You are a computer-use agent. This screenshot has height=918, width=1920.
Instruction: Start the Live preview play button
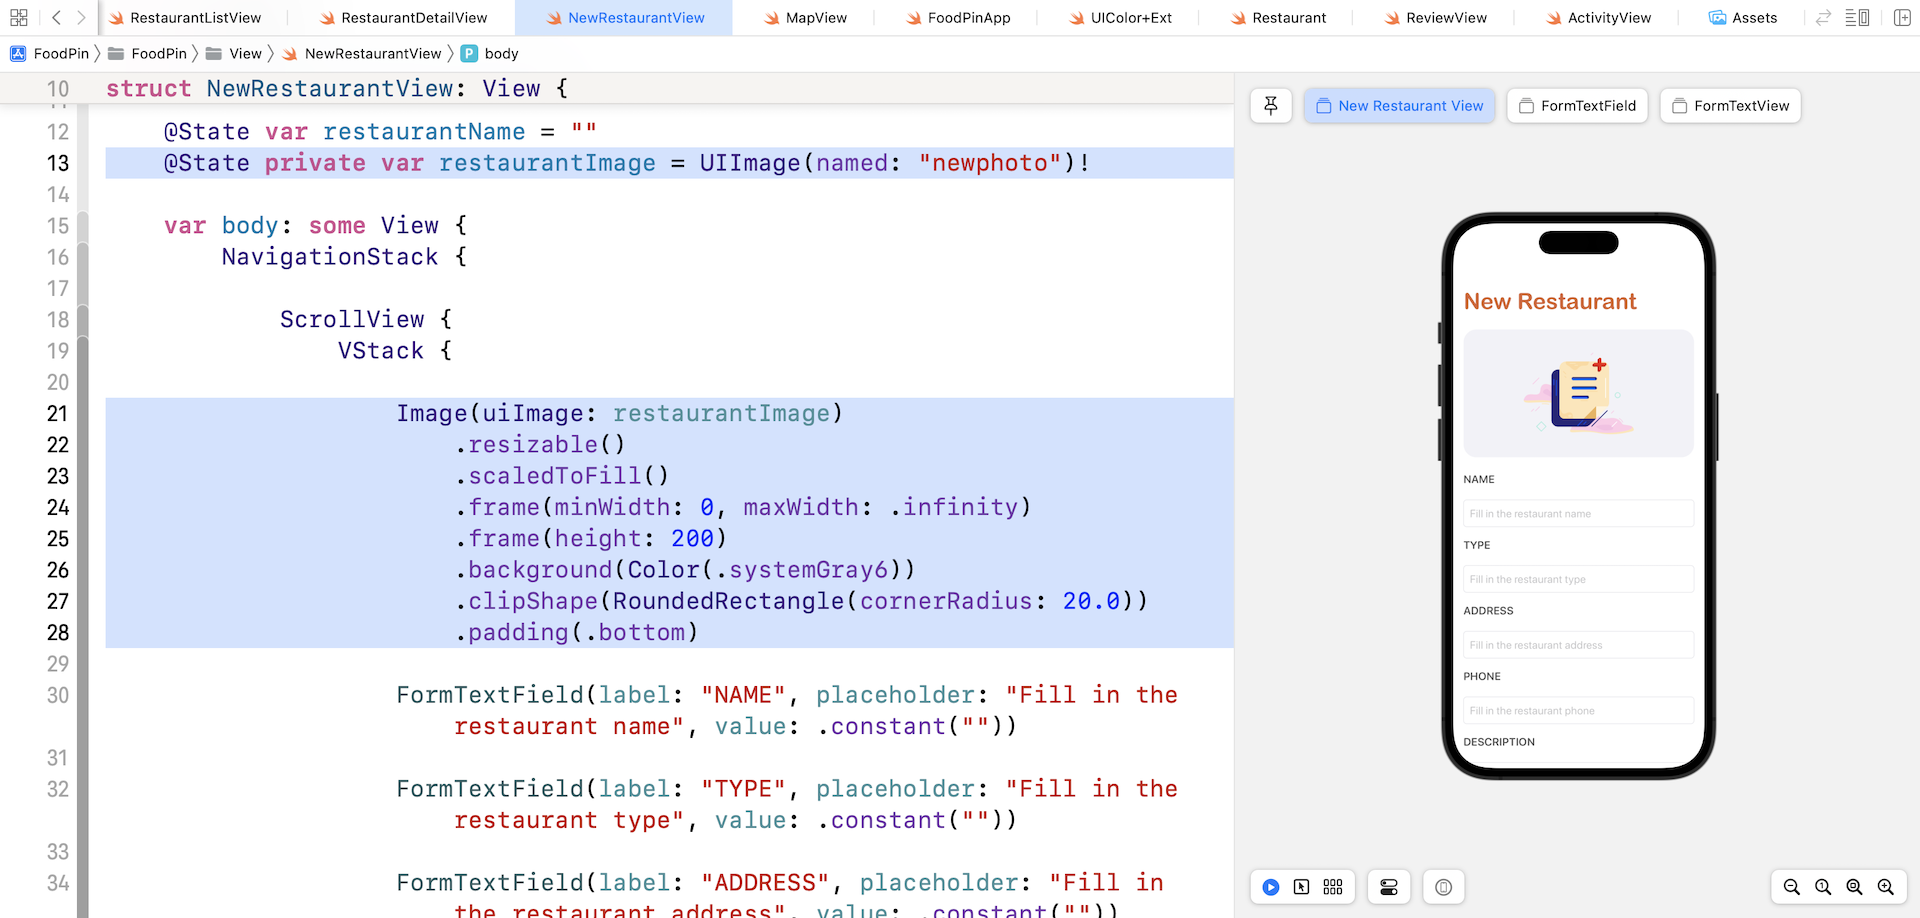click(x=1271, y=887)
